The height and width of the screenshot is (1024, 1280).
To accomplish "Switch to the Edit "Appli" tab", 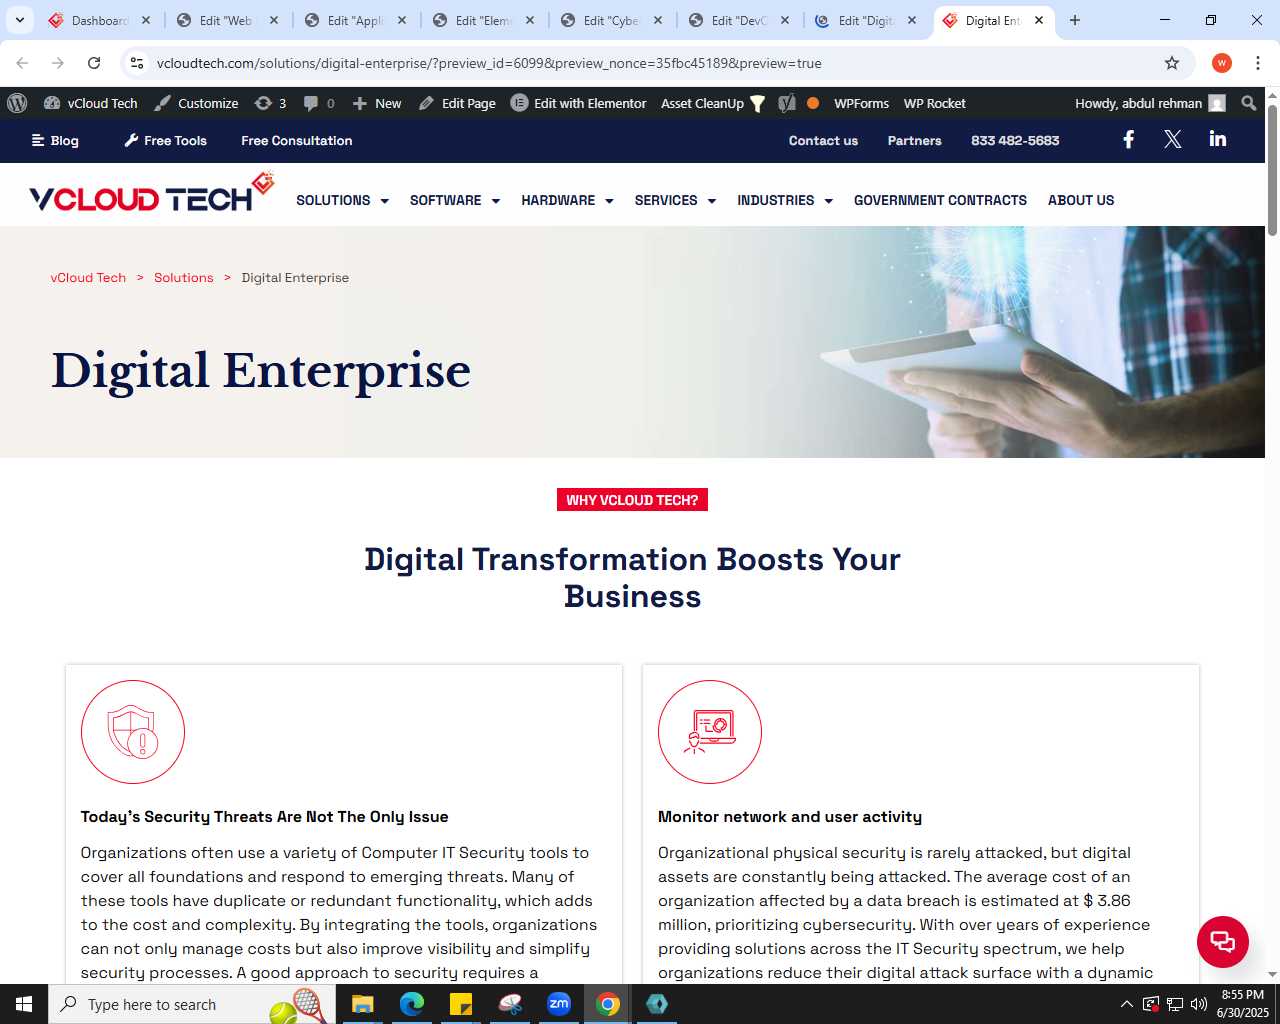I will [x=356, y=20].
